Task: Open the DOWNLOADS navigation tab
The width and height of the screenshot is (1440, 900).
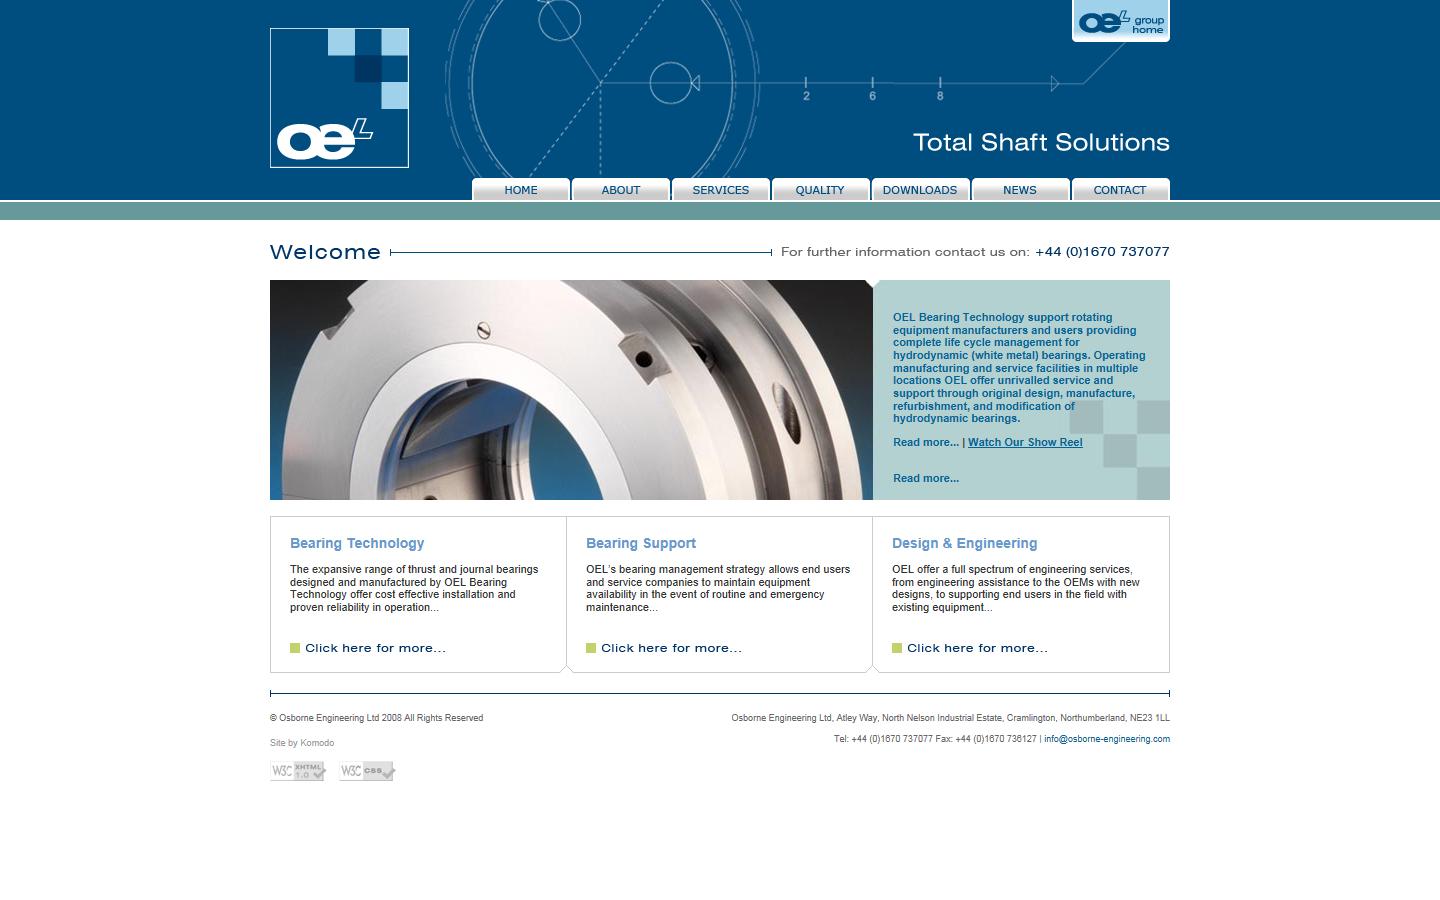Action: click(920, 190)
